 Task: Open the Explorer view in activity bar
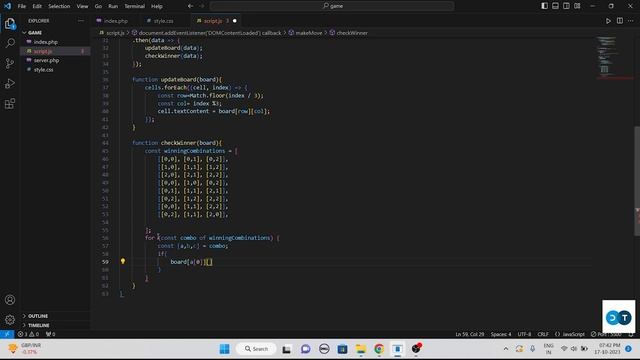tap(10, 24)
